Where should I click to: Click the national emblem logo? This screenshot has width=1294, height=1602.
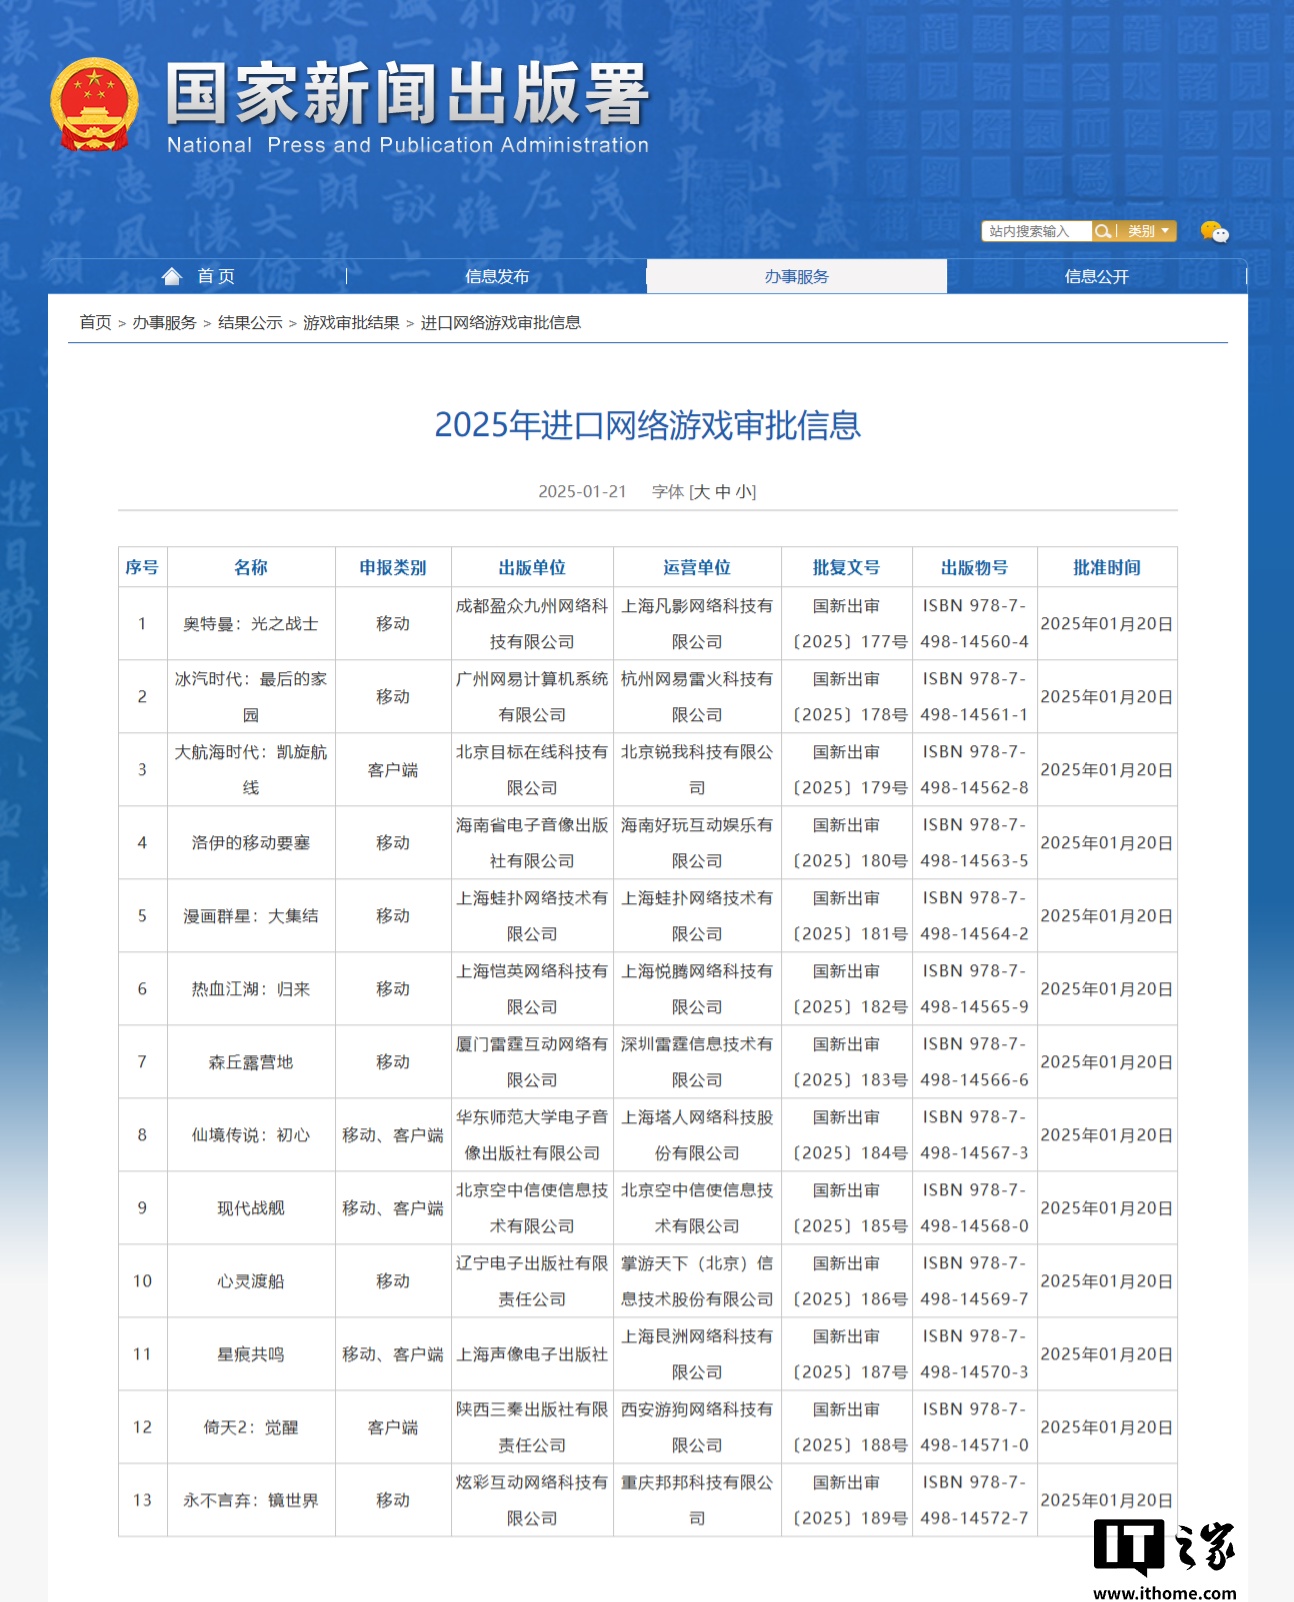(94, 104)
